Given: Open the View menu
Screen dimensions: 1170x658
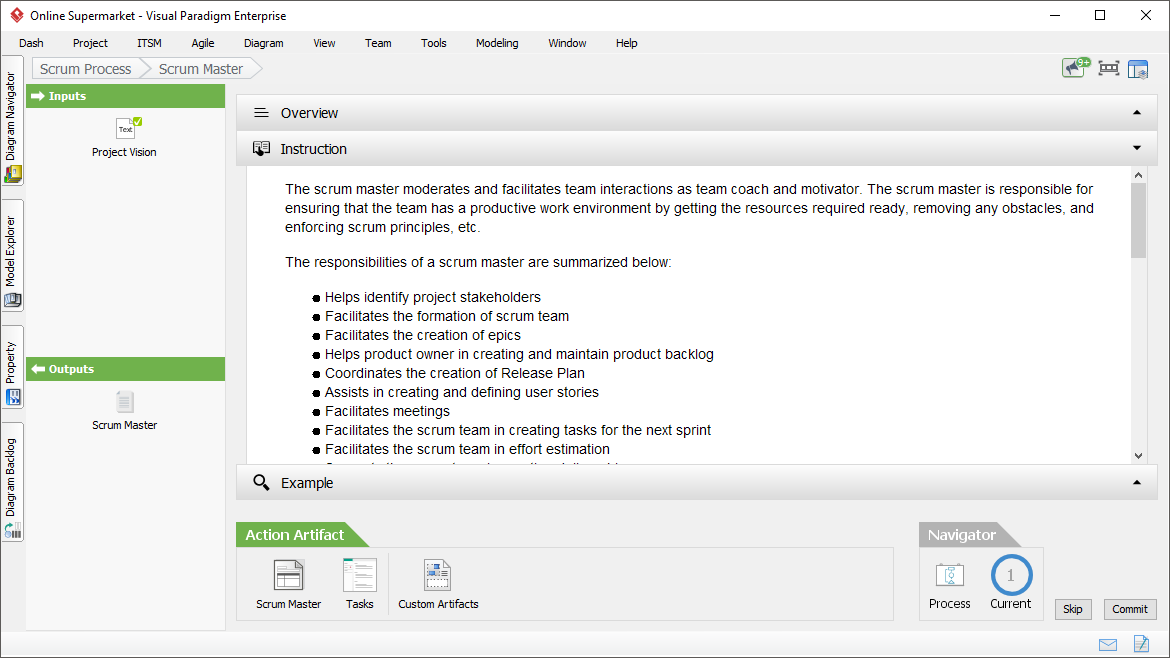Looking at the screenshot, I should (x=324, y=43).
